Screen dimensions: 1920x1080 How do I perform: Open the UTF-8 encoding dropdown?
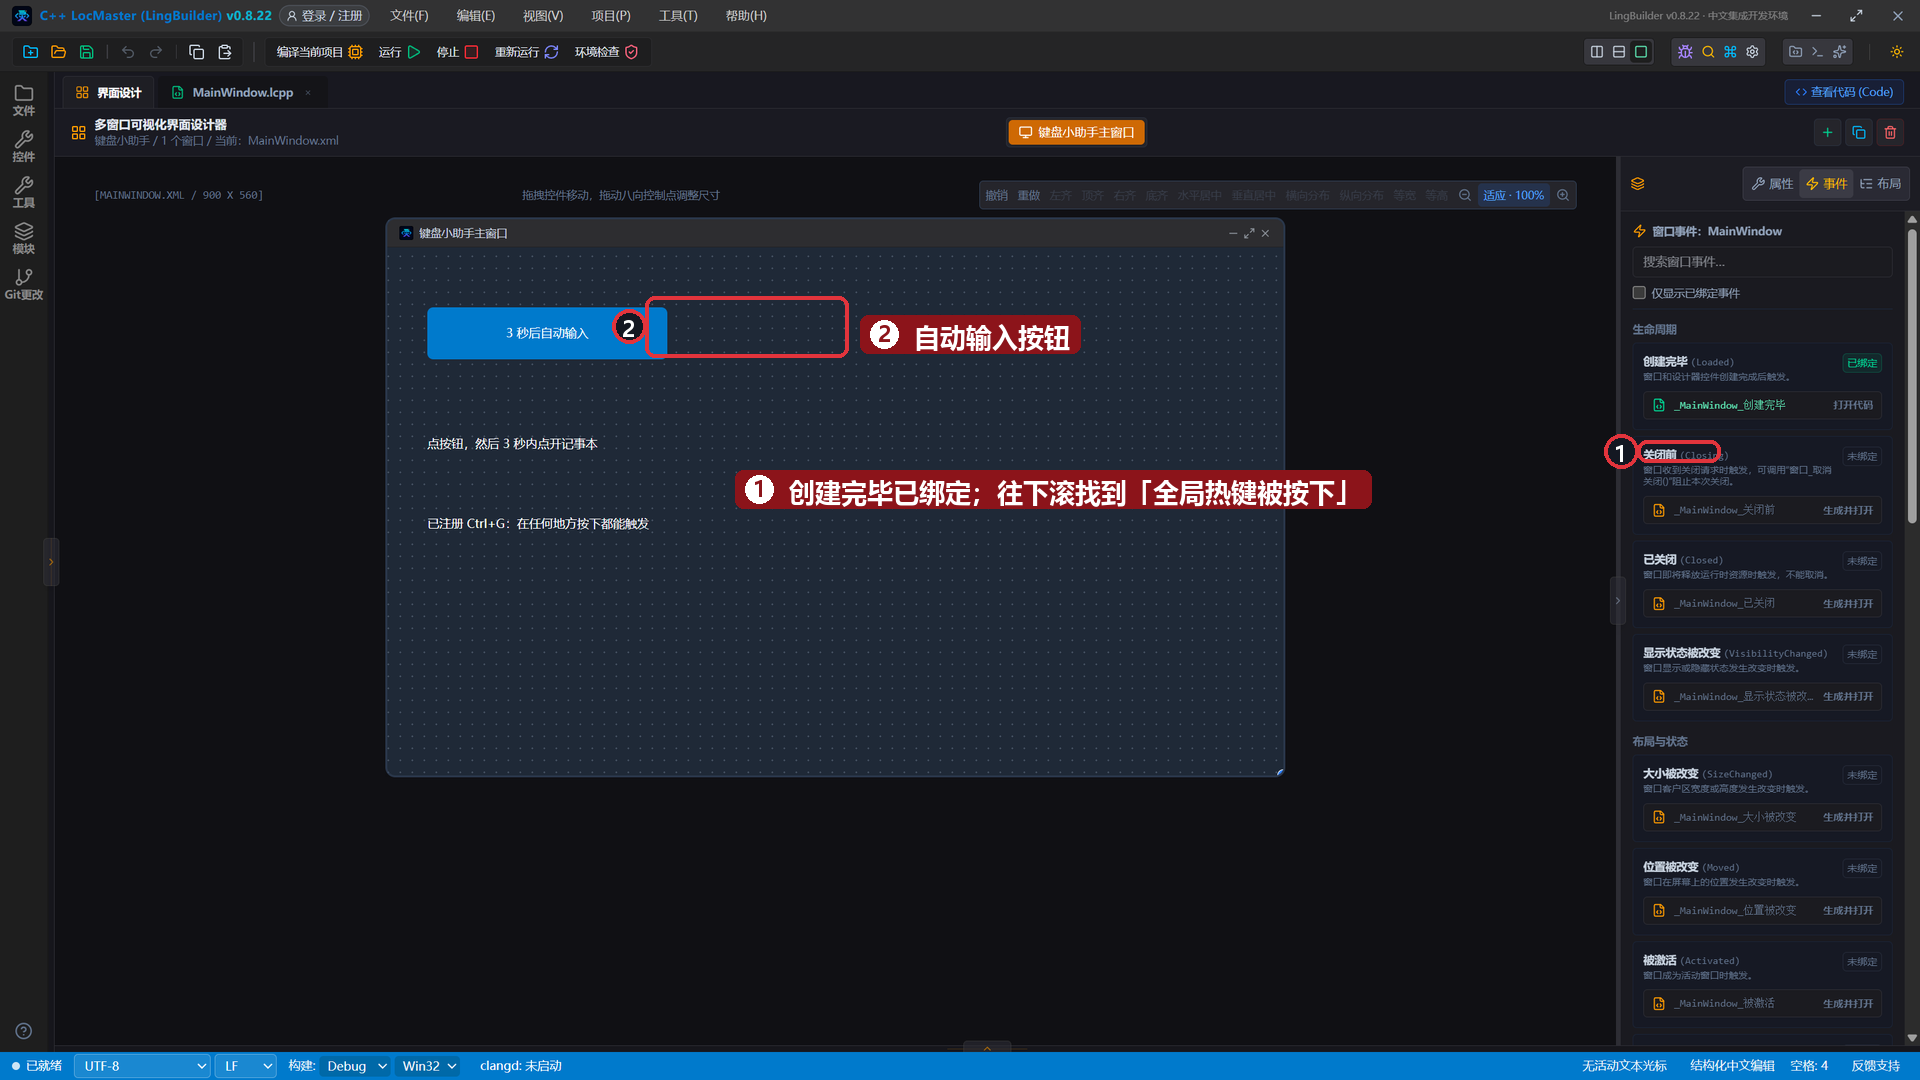pos(142,1066)
